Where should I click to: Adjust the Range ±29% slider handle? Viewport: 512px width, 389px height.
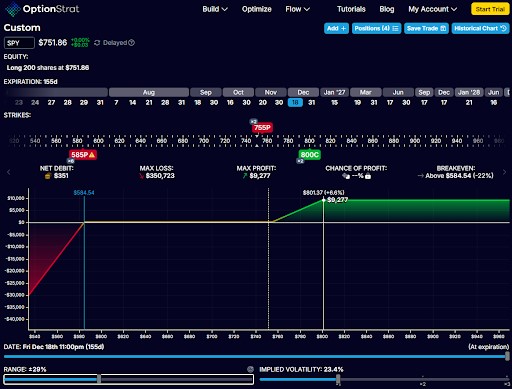(x=99, y=379)
